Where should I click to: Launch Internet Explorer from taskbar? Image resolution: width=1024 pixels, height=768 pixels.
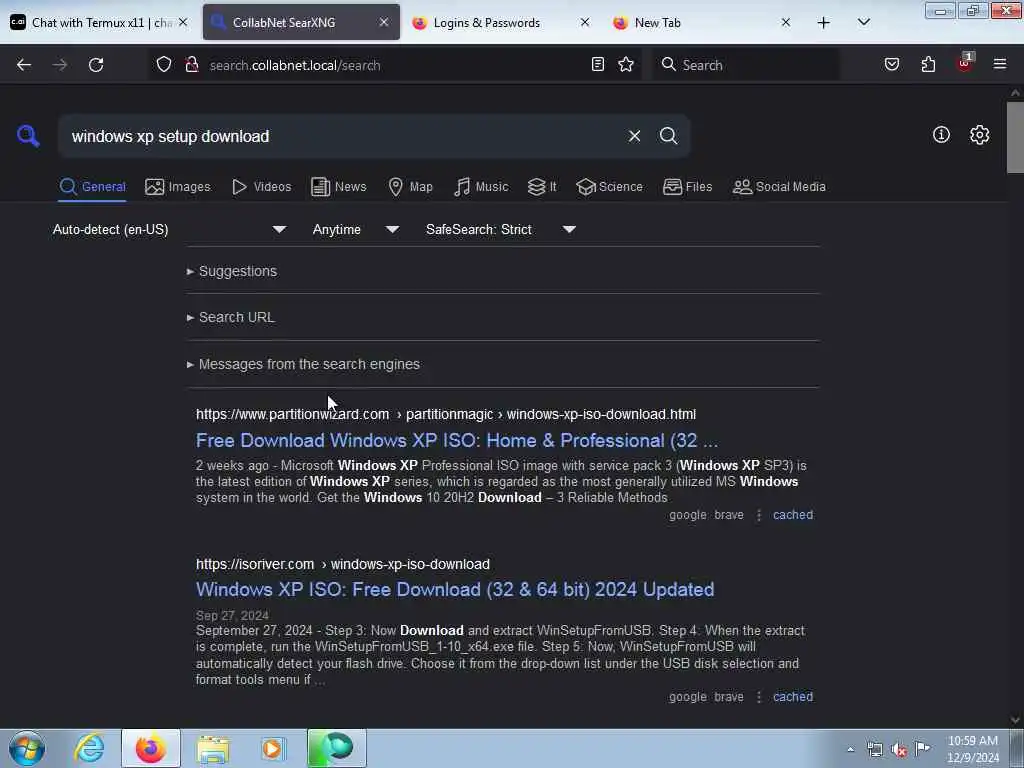tap(89, 748)
